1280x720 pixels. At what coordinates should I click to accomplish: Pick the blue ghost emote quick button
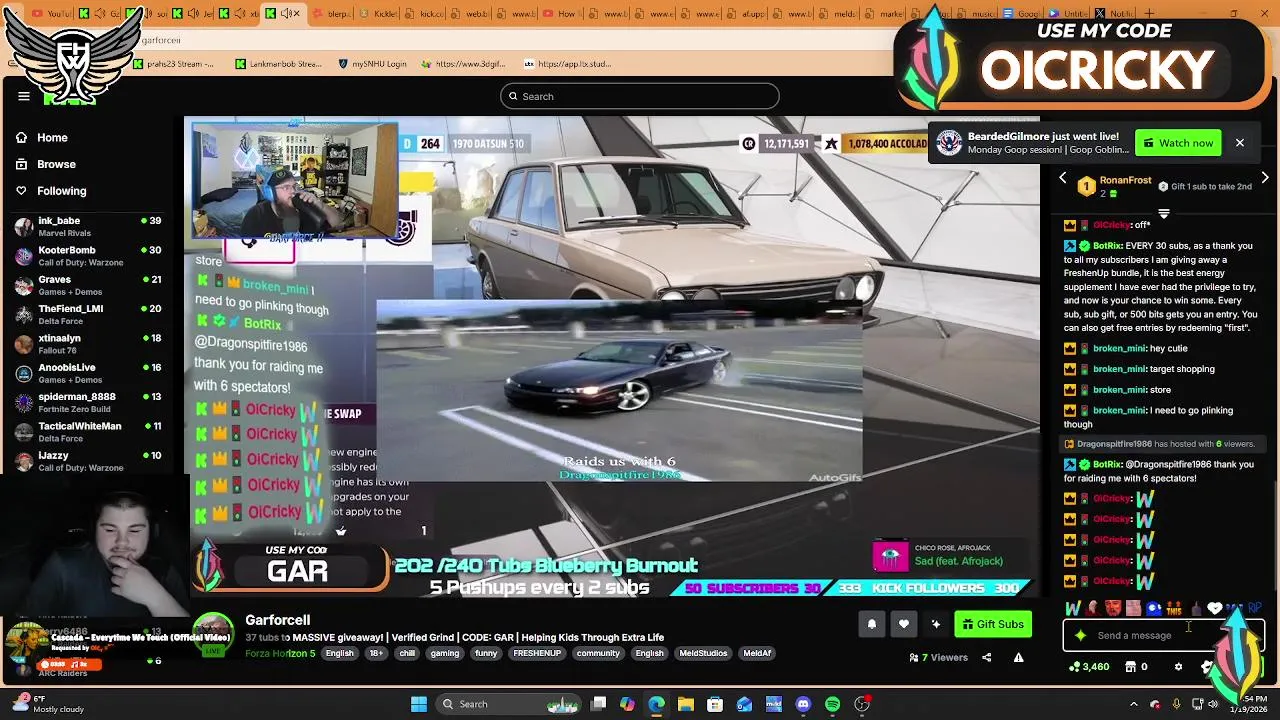pos(1154,608)
